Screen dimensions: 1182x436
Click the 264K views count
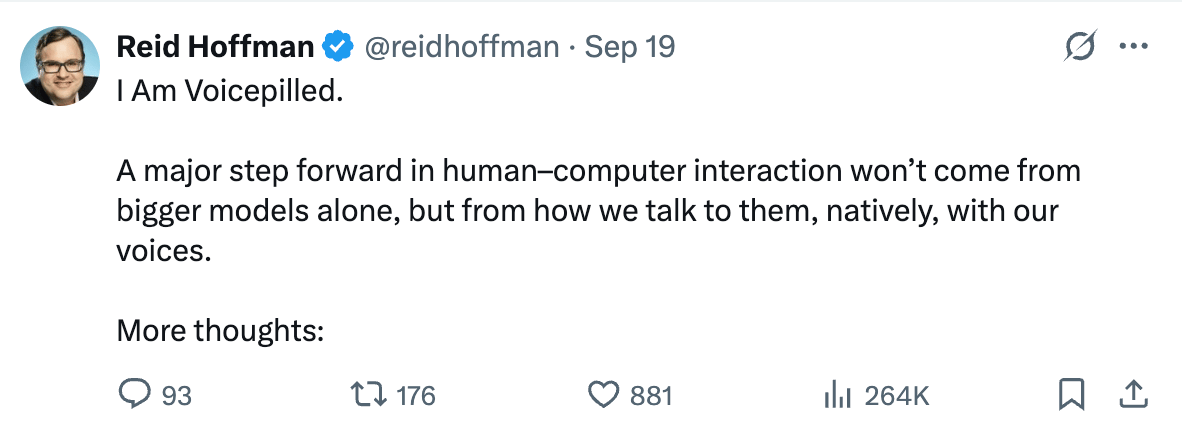(x=897, y=396)
